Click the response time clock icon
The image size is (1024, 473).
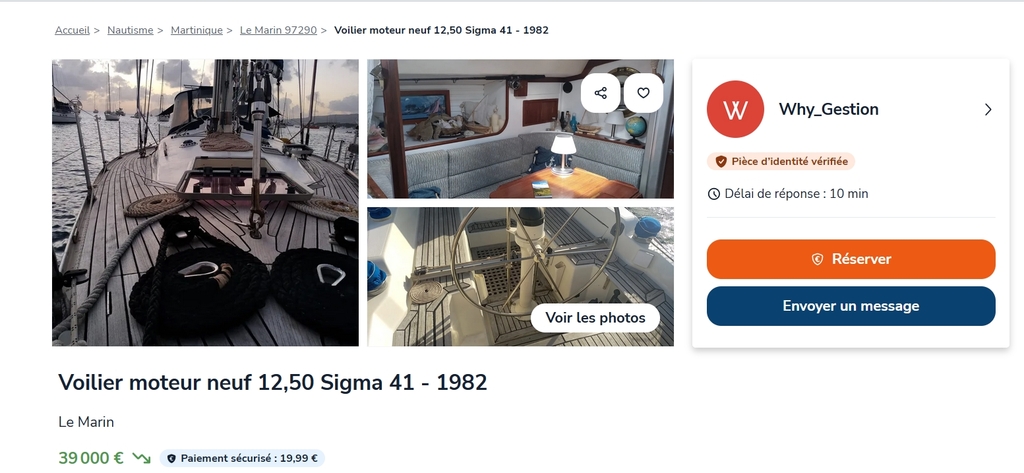[714, 194]
